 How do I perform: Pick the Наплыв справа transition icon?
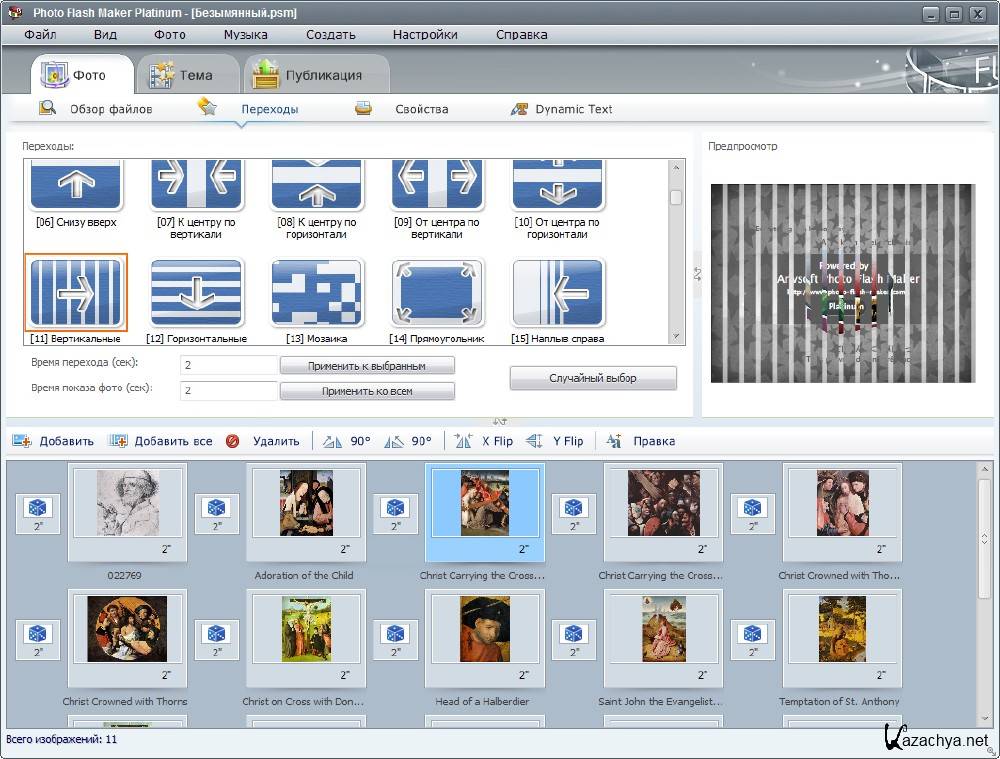[558, 293]
